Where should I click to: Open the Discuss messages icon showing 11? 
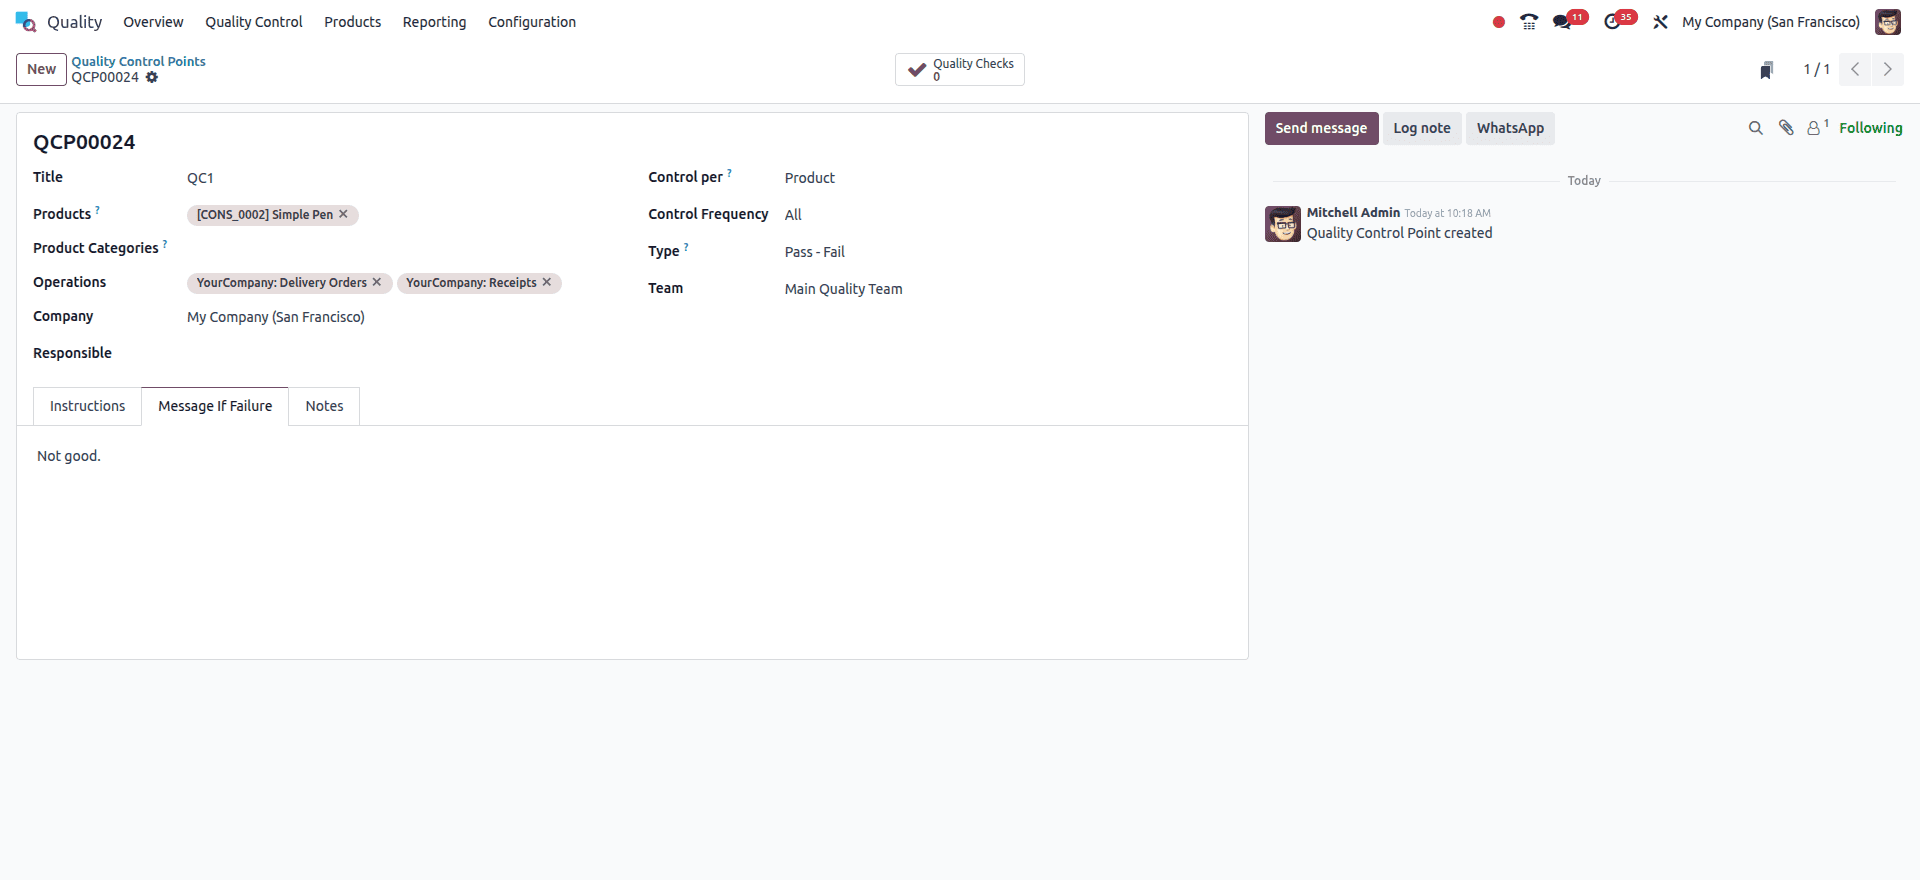[1565, 21]
